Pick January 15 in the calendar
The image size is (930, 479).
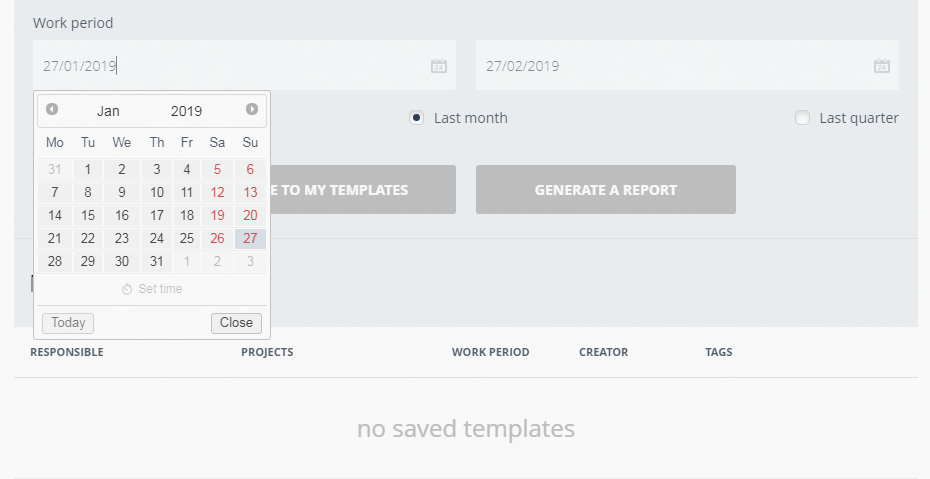point(88,216)
